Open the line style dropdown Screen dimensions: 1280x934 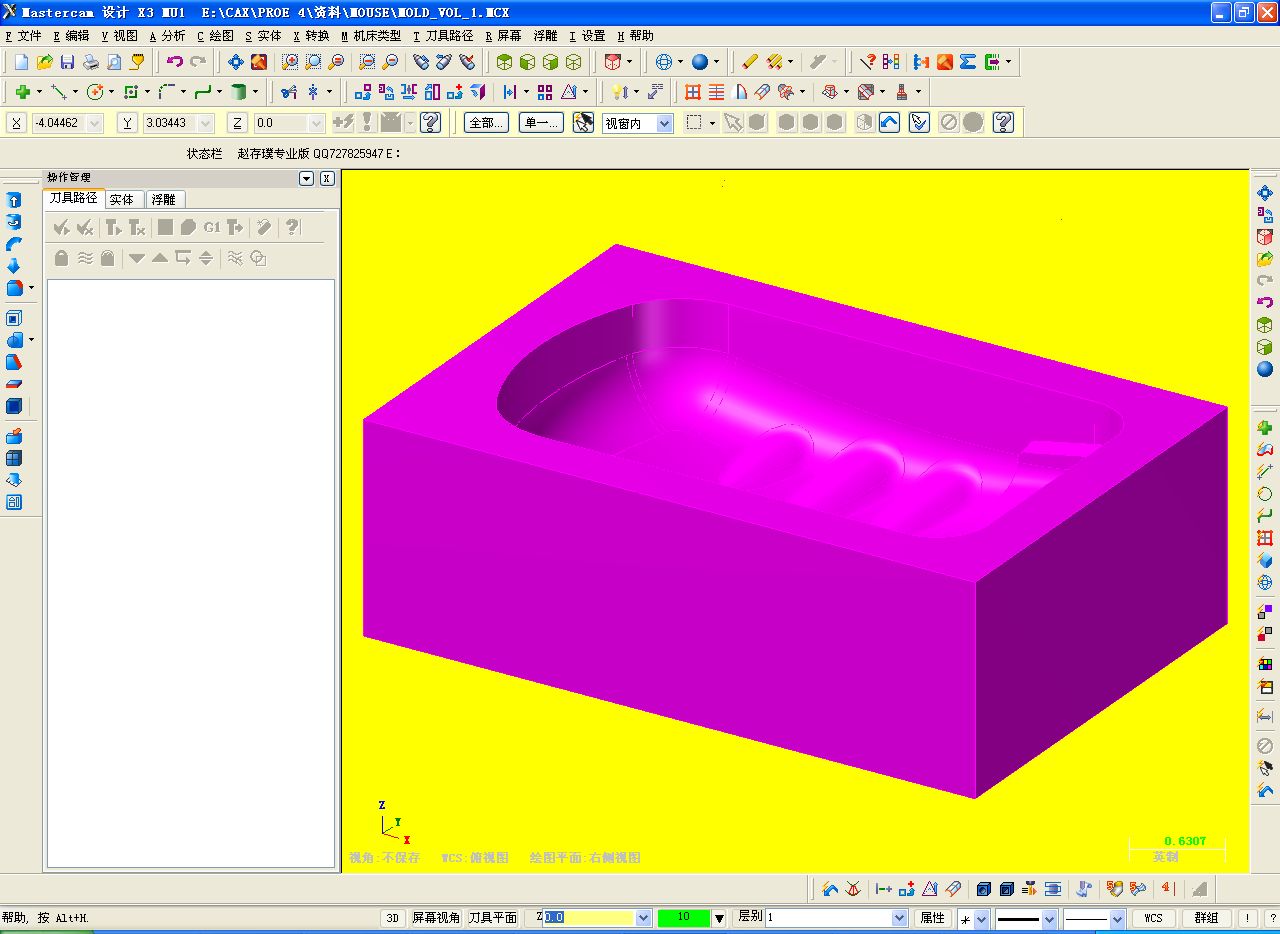(x=1049, y=919)
